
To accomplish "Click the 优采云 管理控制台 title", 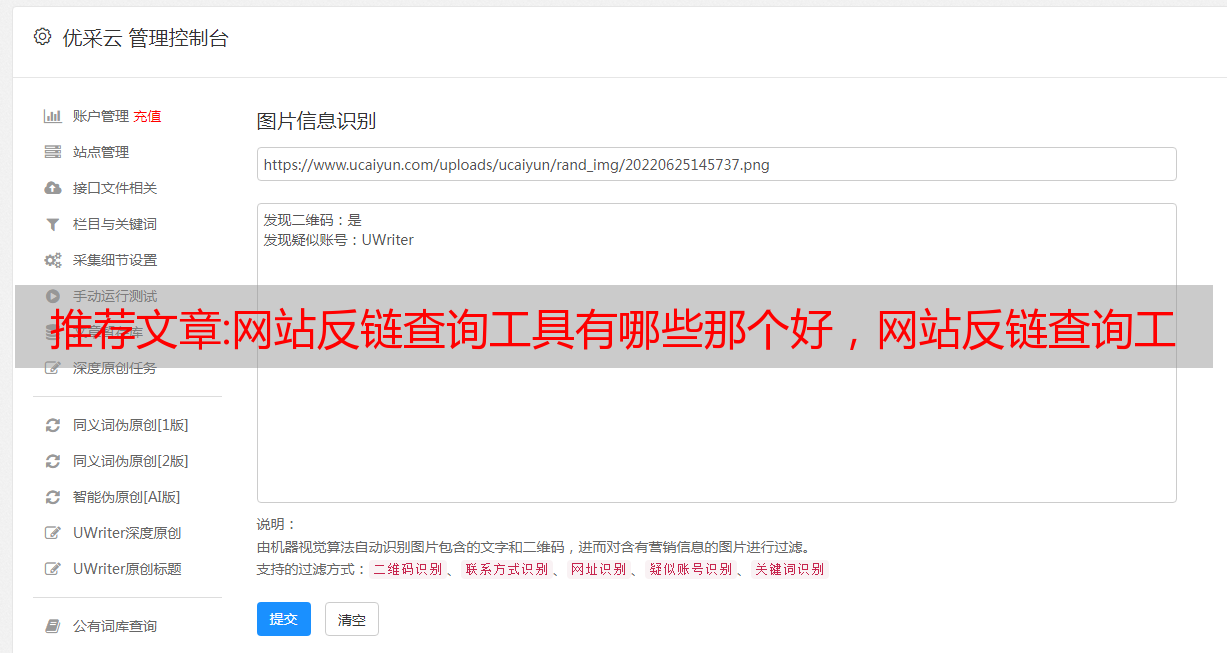I will [x=145, y=38].
